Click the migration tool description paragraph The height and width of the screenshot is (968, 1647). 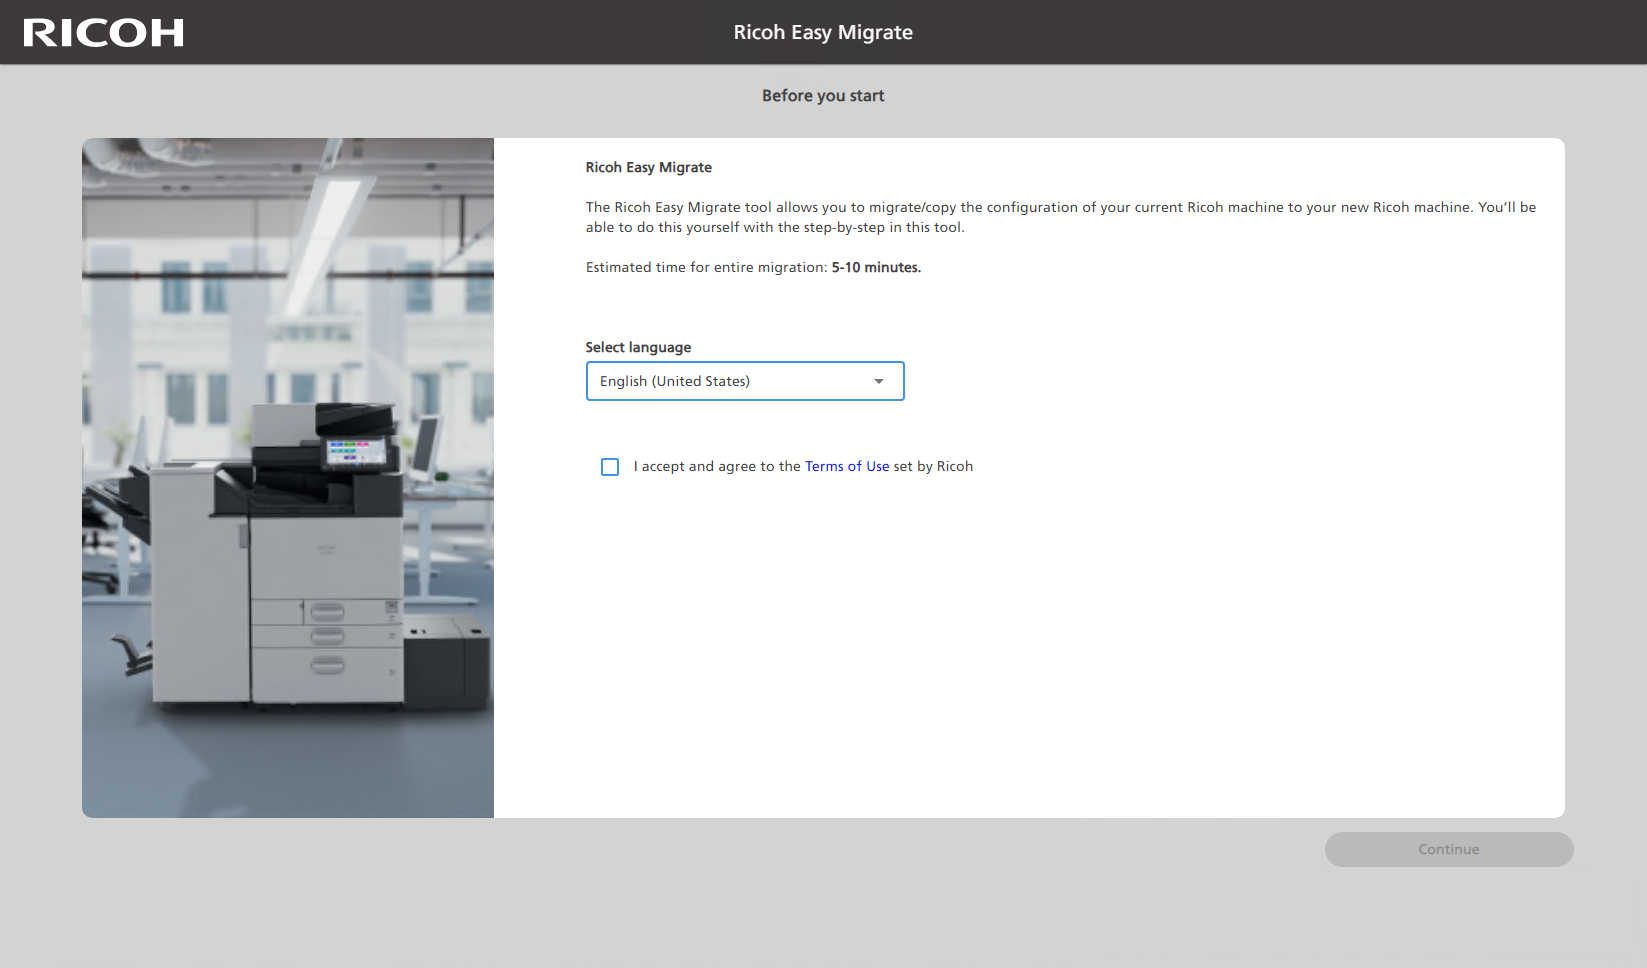click(x=1060, y=217)
